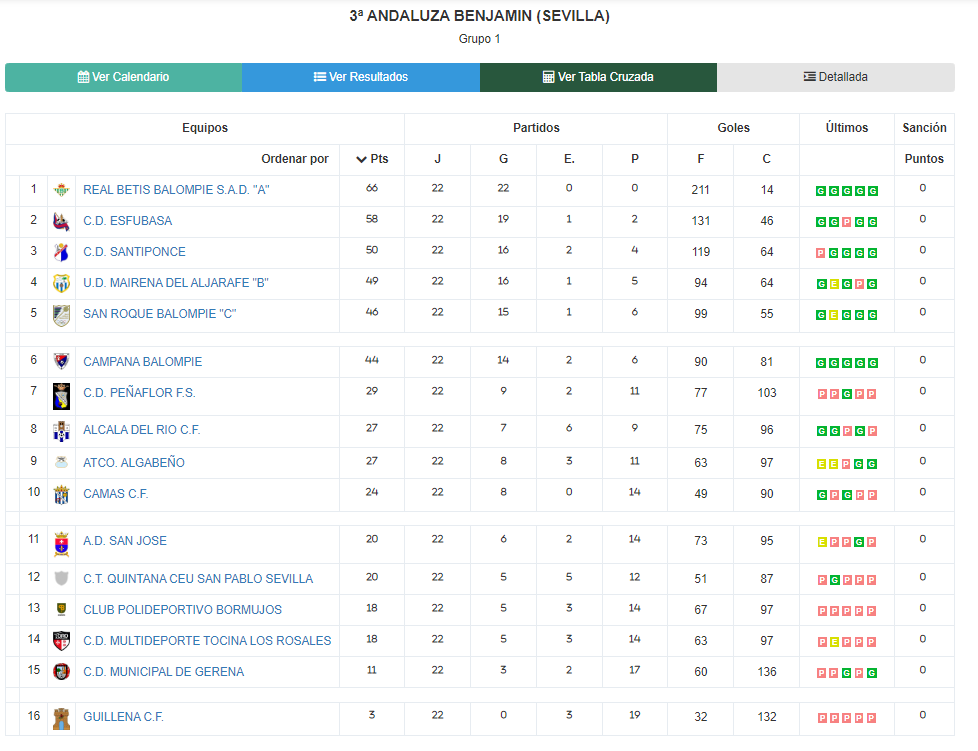Click Gerena goals against value 136
Viewport: 978px width, 751px height.
pos(767,672)
